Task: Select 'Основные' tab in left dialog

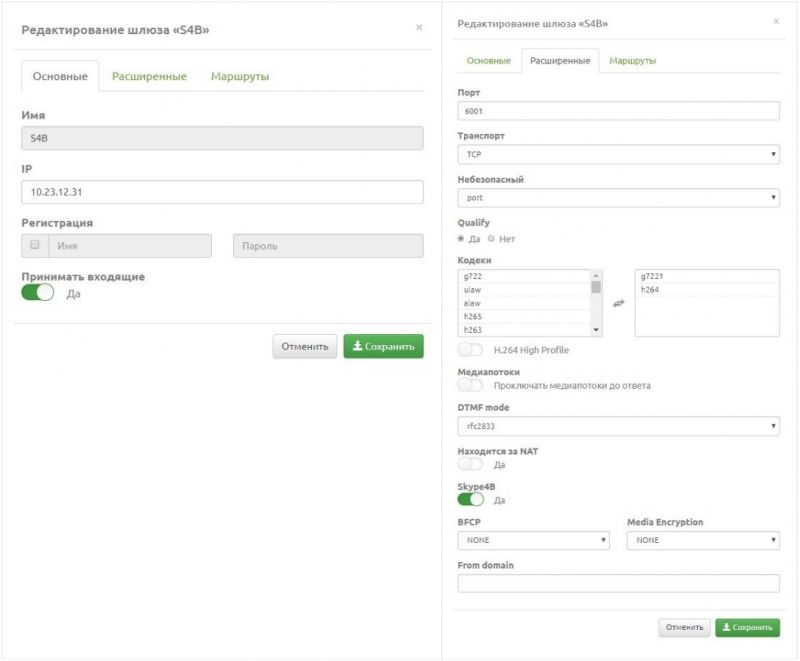Action: click(60, 77)
